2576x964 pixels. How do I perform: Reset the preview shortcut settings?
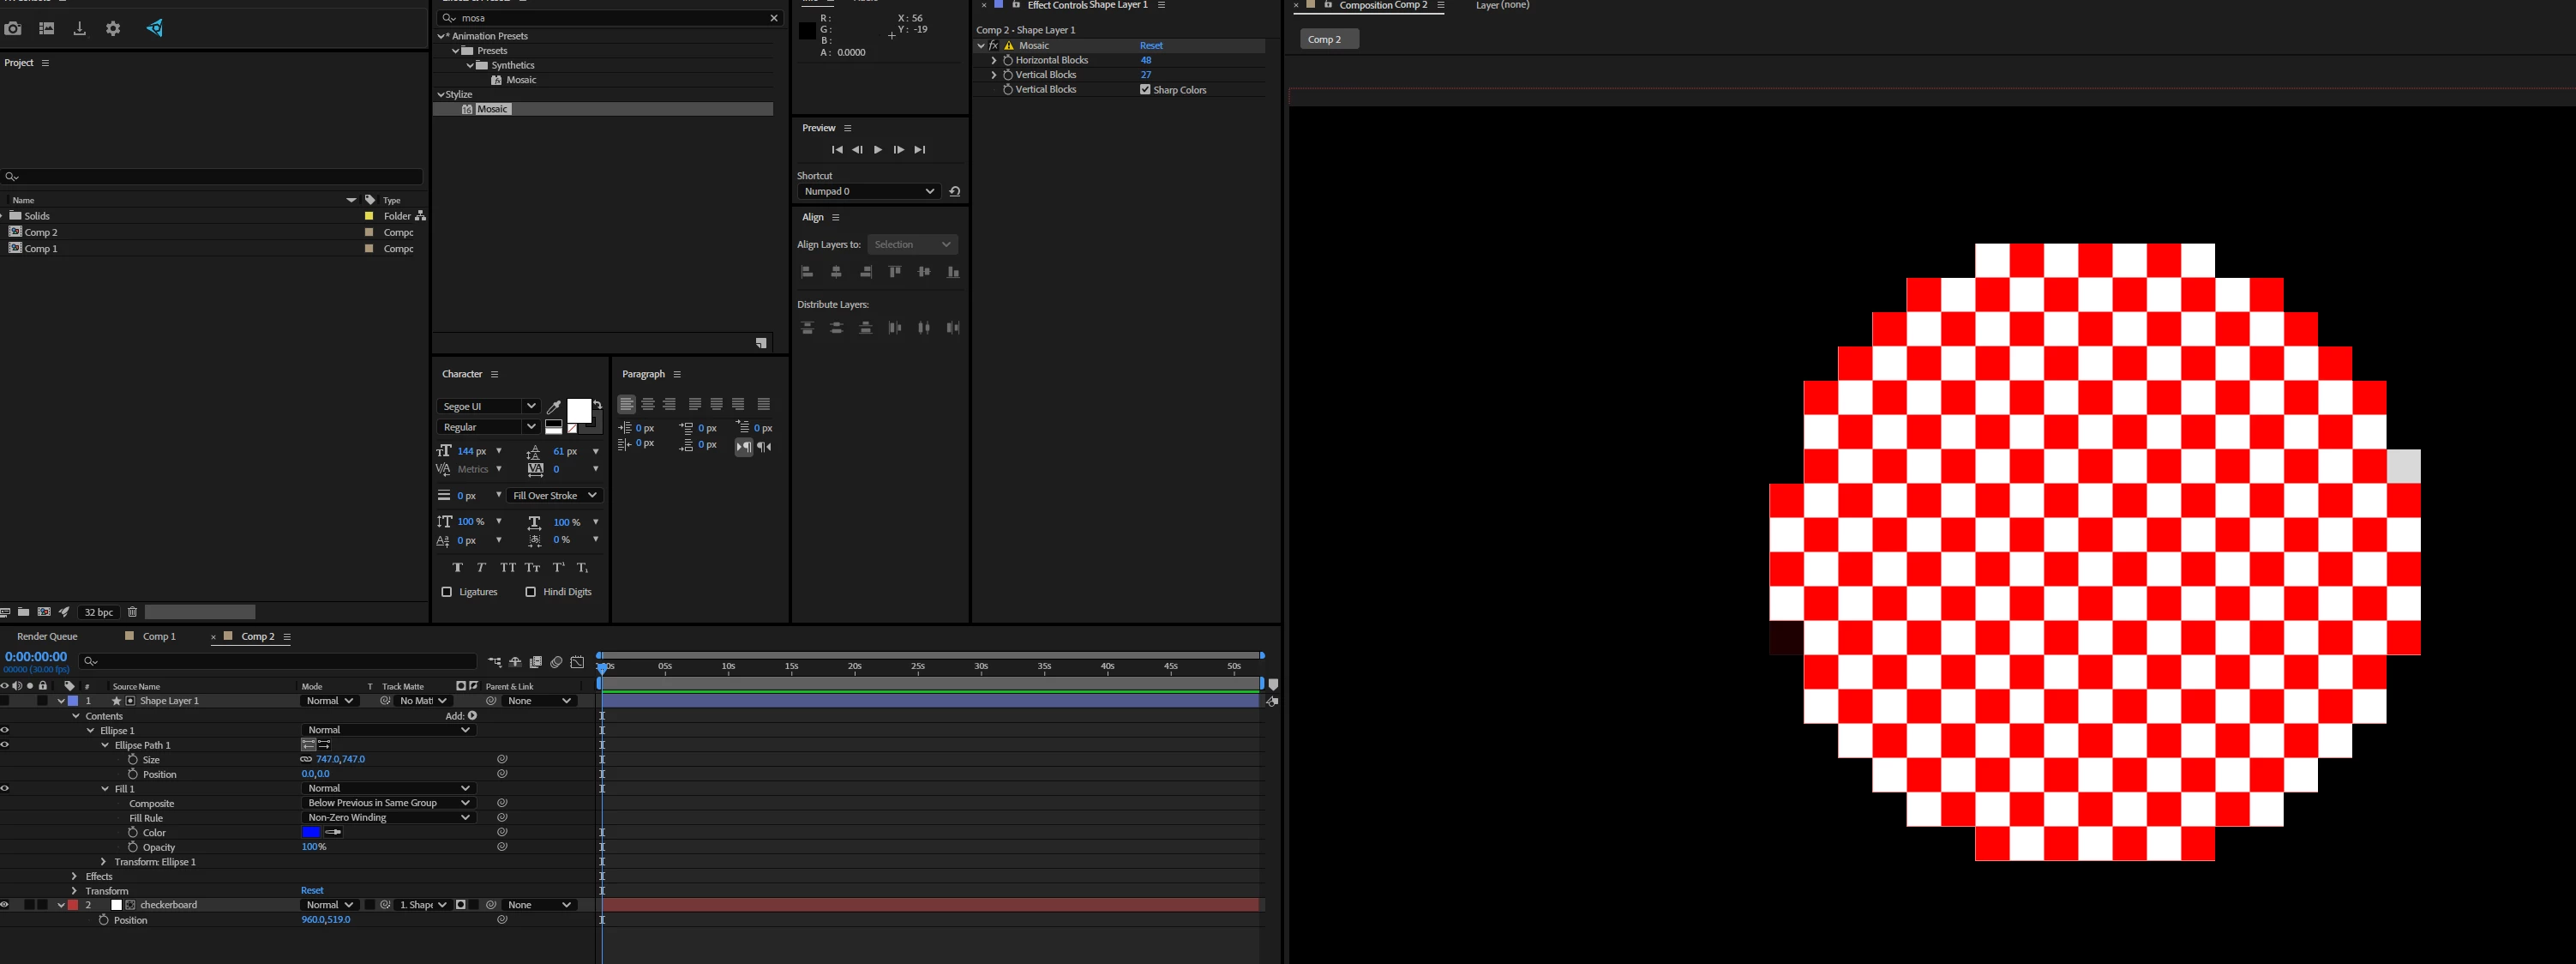point(955,191)
